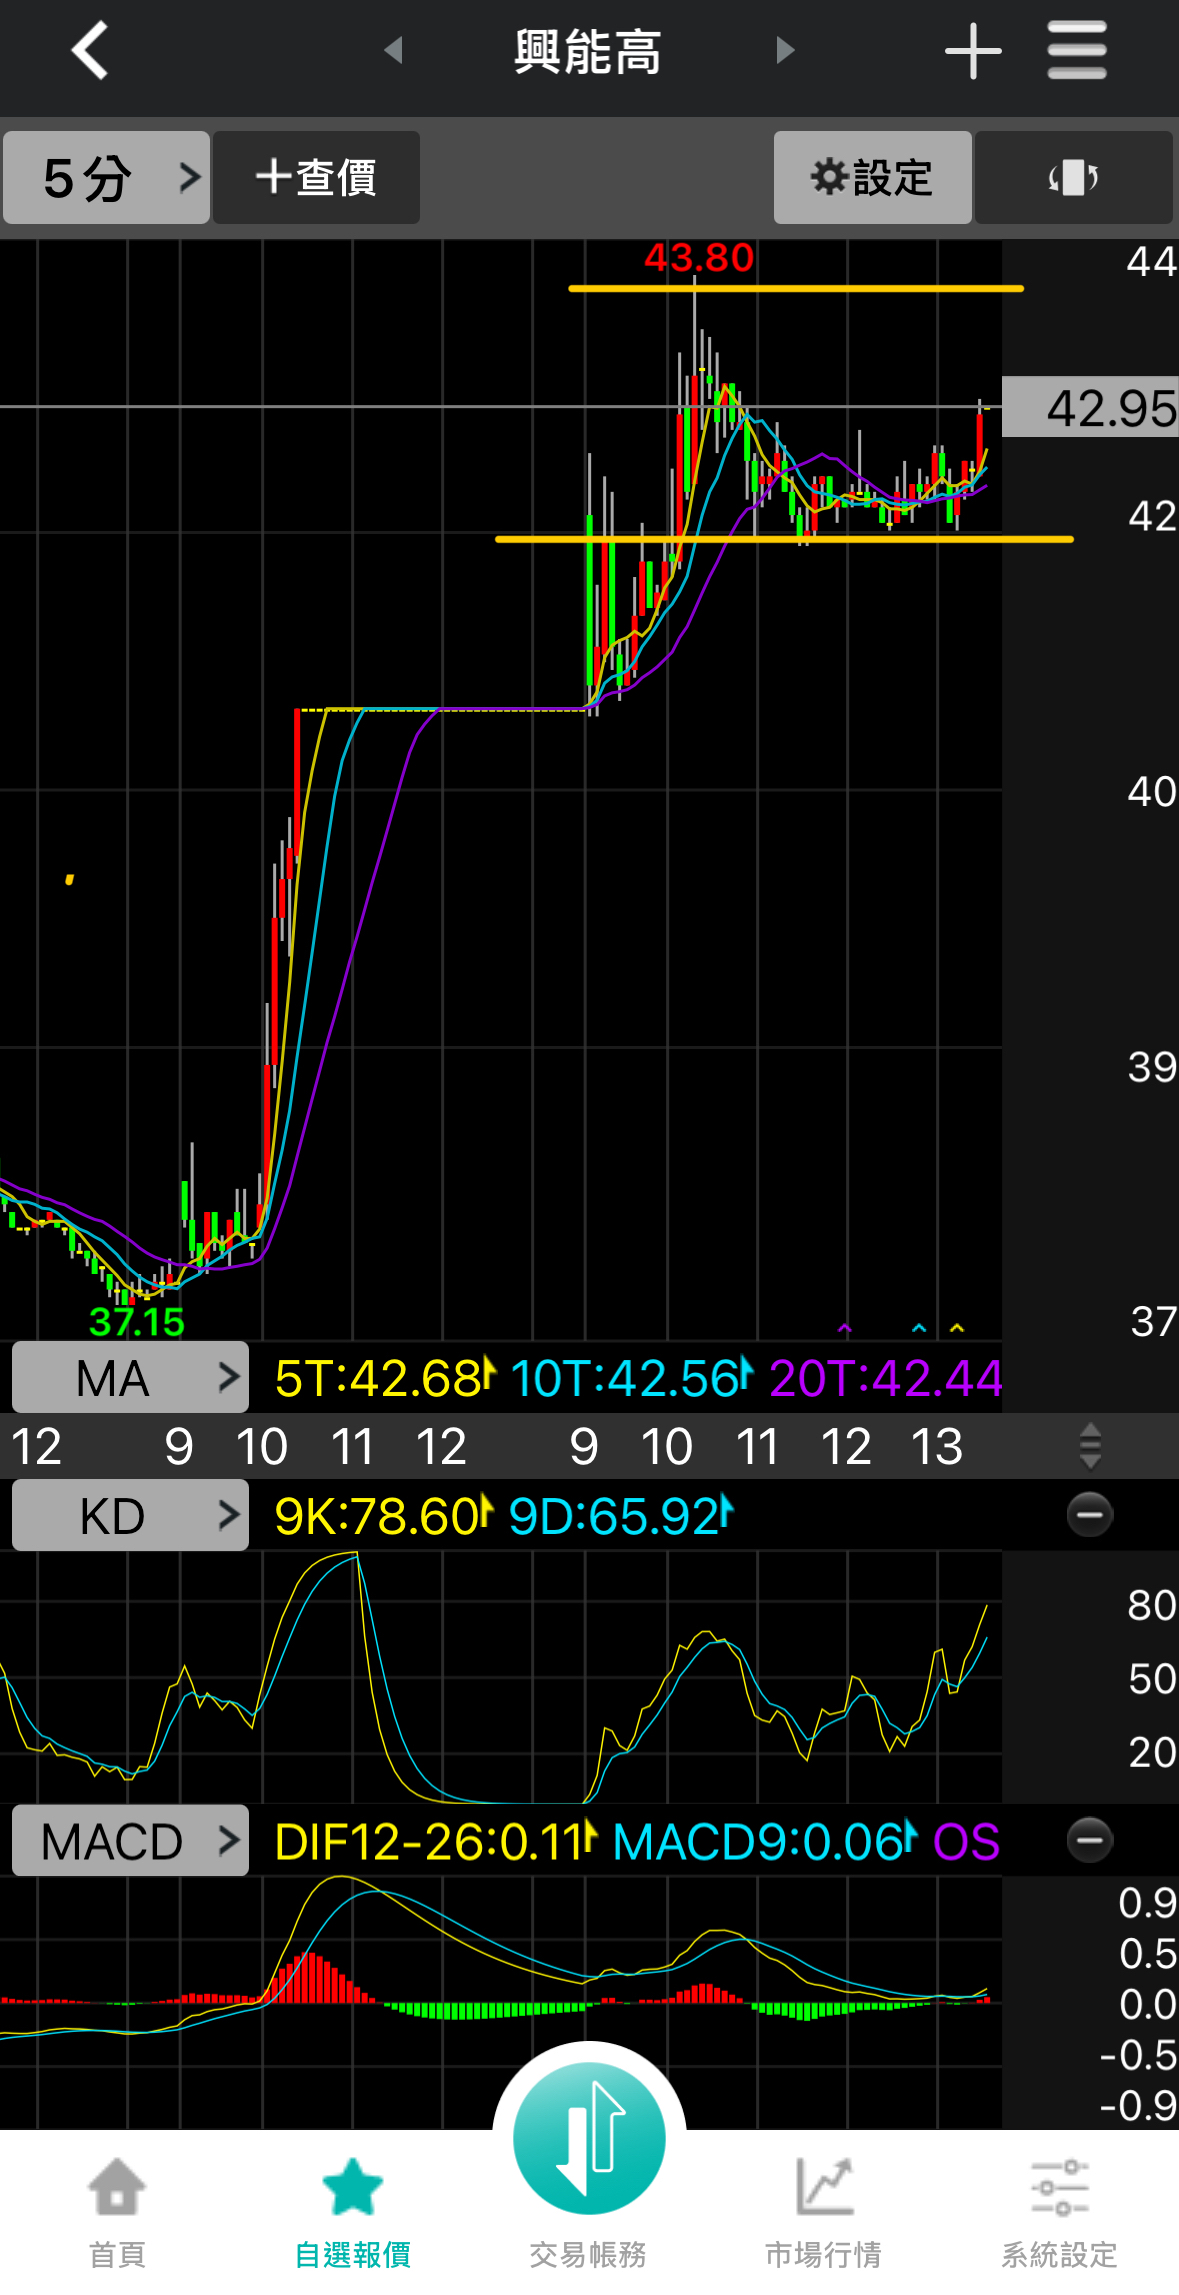Viewport: 1179px width, 2295px height.
Task: Open the KD indicator selector
Action: coord(130,1515)
